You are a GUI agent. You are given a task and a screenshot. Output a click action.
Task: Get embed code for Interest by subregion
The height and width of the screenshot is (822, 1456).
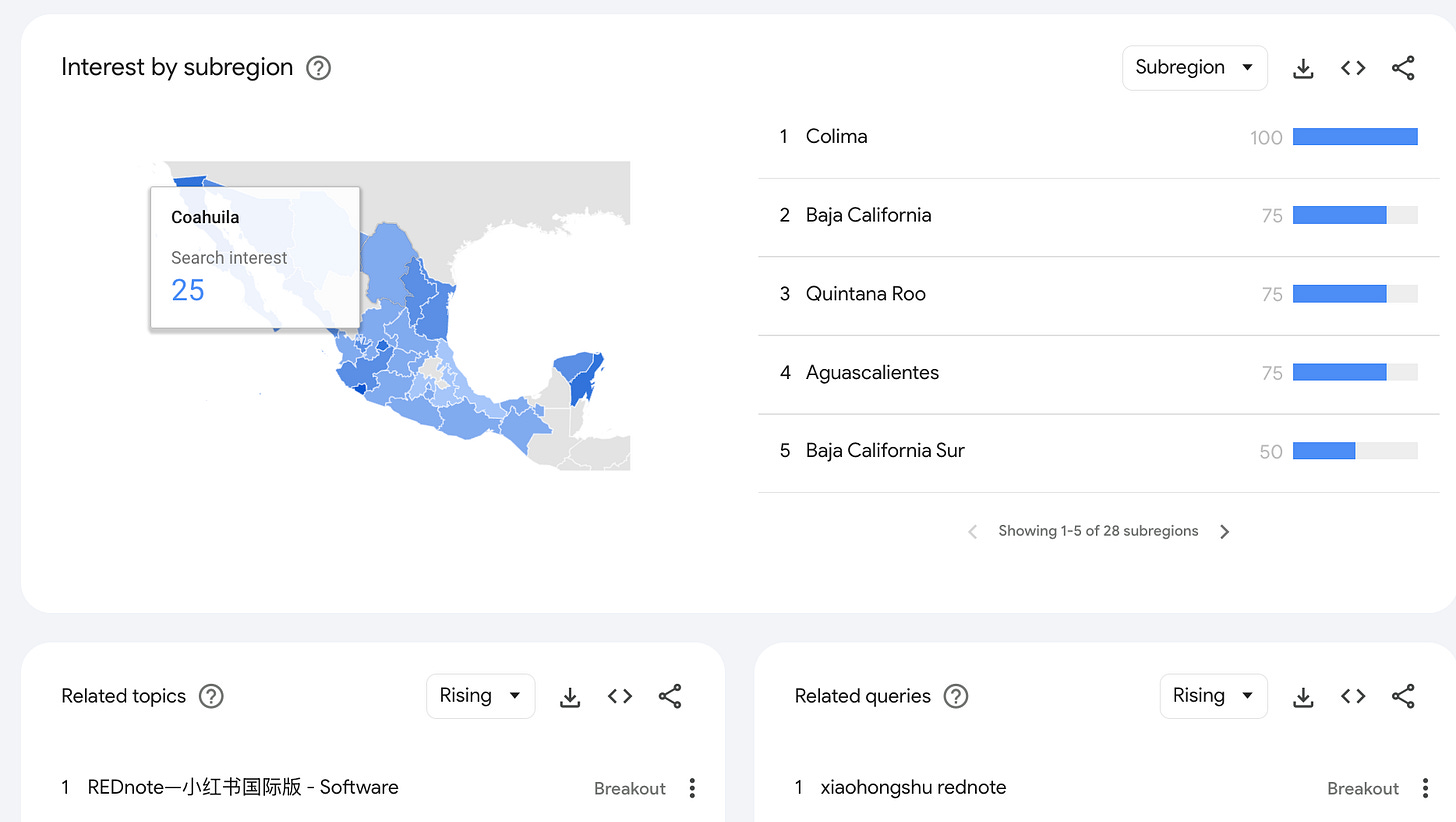point(1353,68)
